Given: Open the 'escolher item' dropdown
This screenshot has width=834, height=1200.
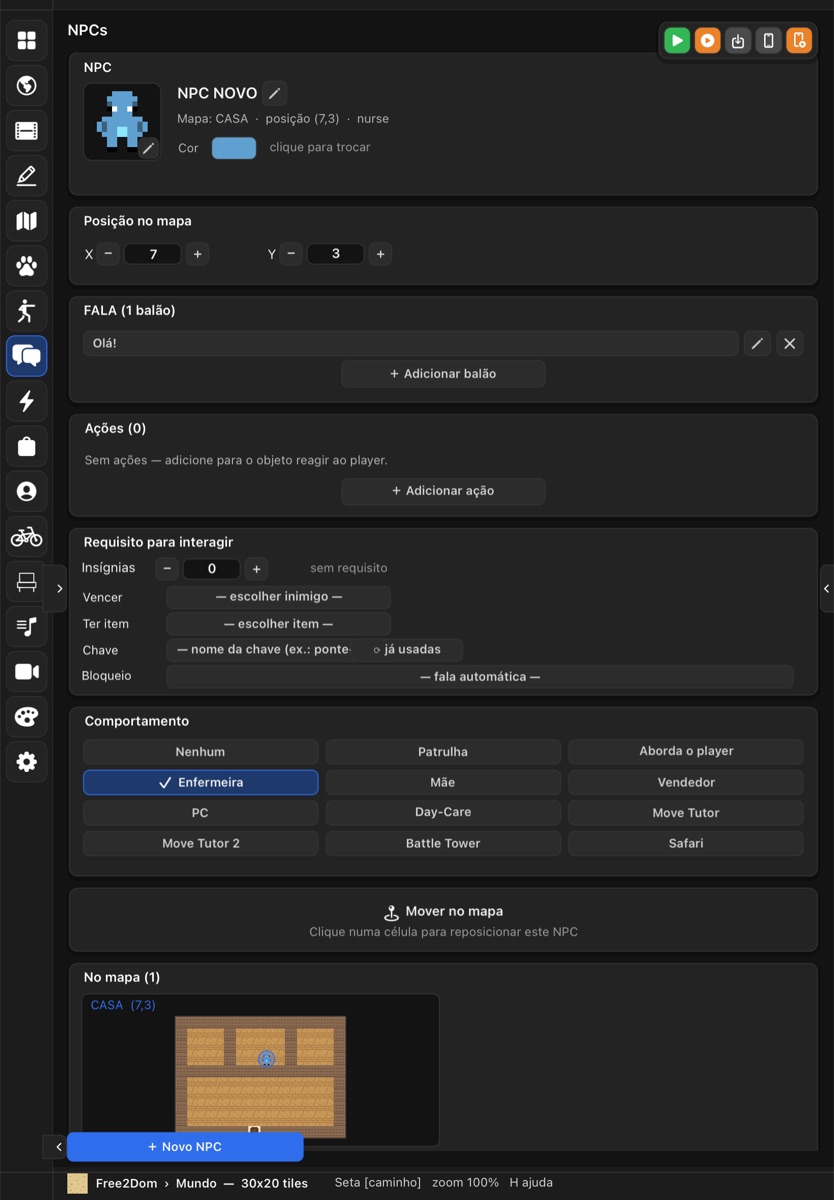Looking at the screenshot, I should [278, 624].
